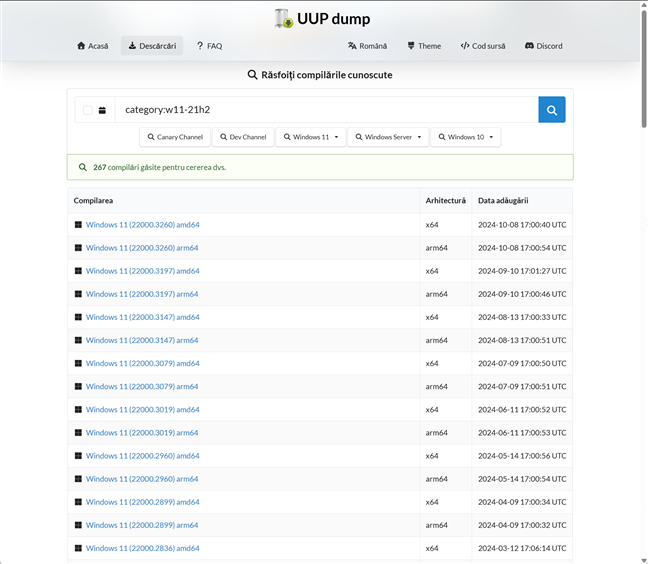The width and height of the screenshot is (648, 564).
Task: Select the Descărcări navigation tab
Action: (x=152, y=46)
